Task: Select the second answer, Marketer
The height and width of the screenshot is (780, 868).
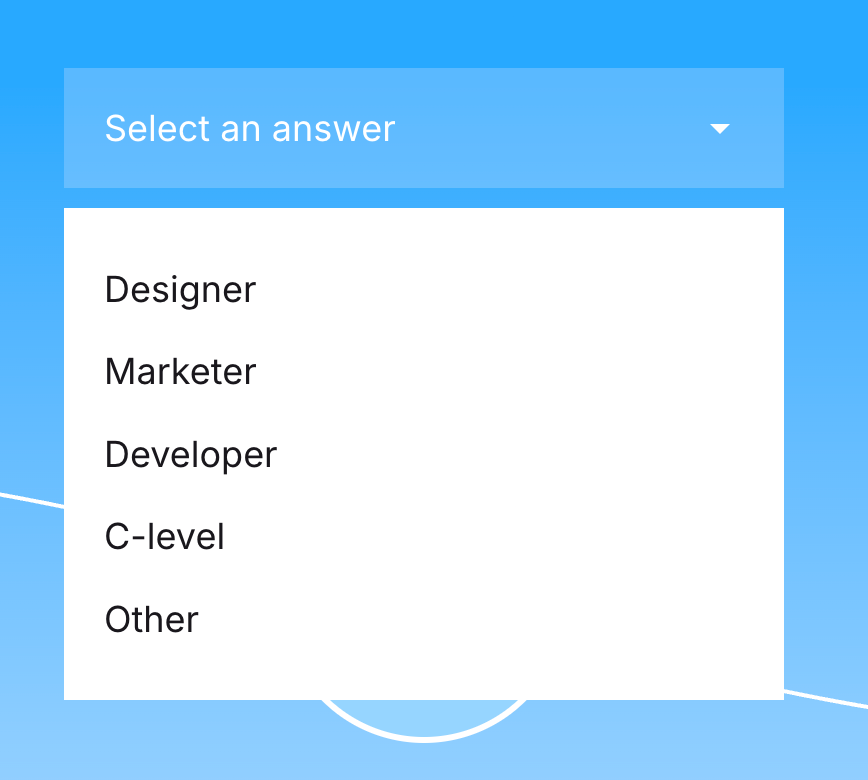Action: (180, 372)
